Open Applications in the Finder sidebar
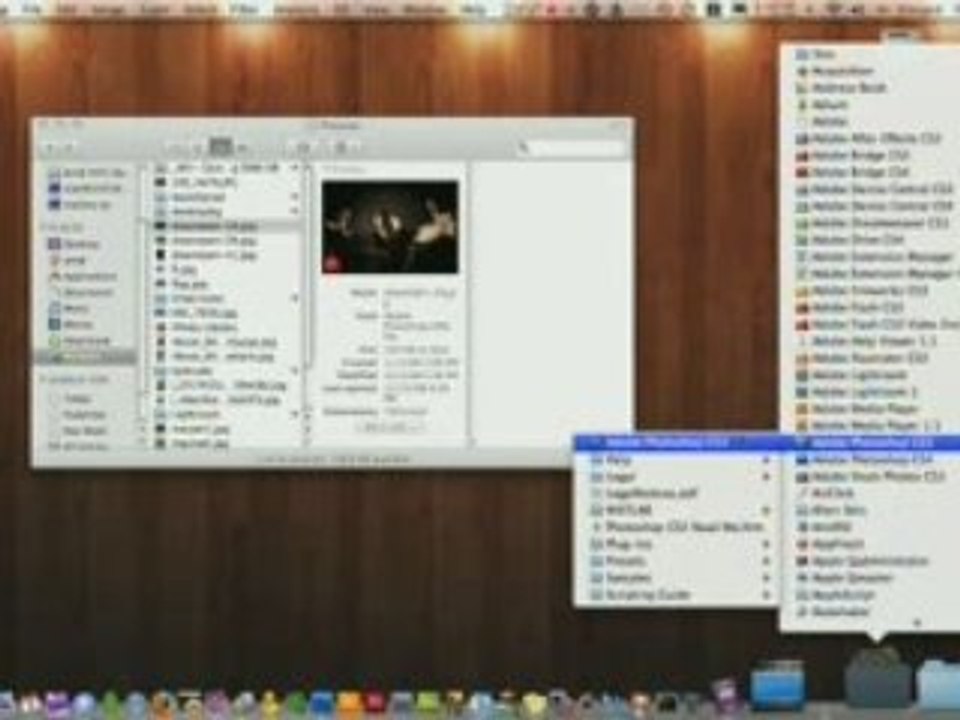The image size is (960, 720). point(83,276)
